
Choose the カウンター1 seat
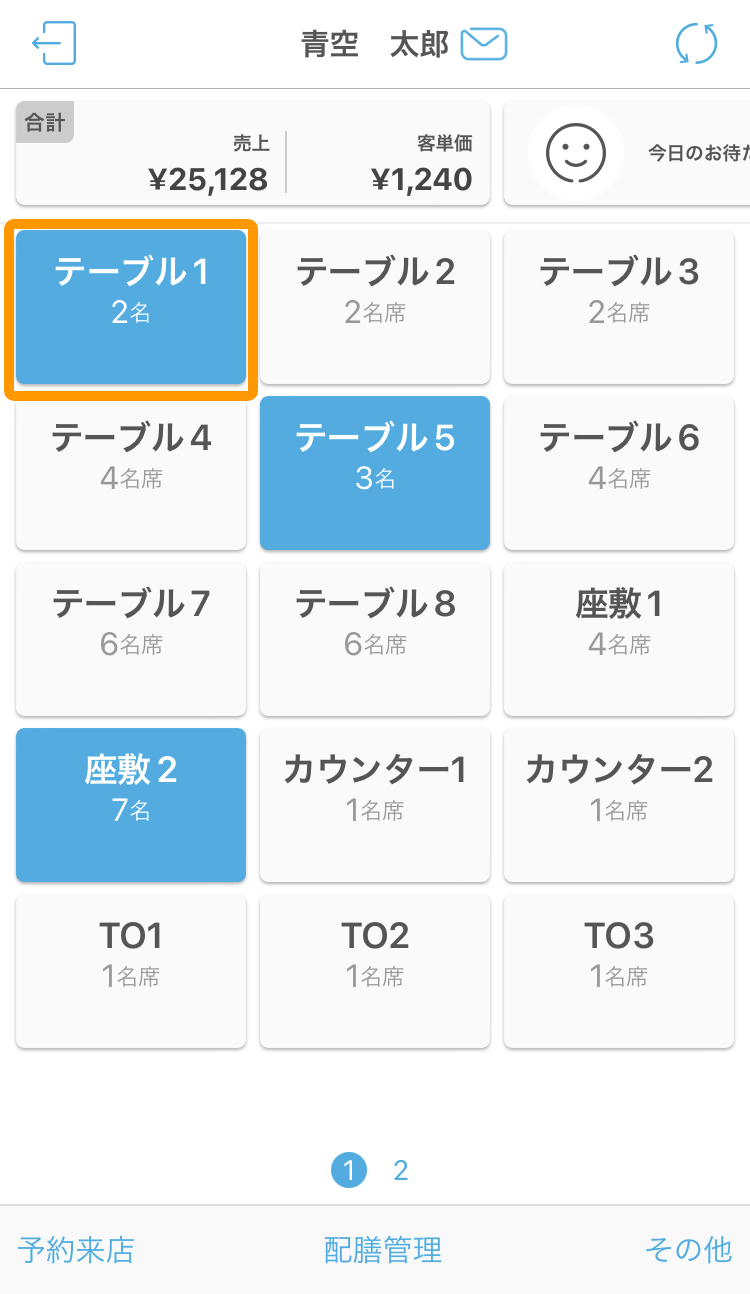tap(375, 805)
